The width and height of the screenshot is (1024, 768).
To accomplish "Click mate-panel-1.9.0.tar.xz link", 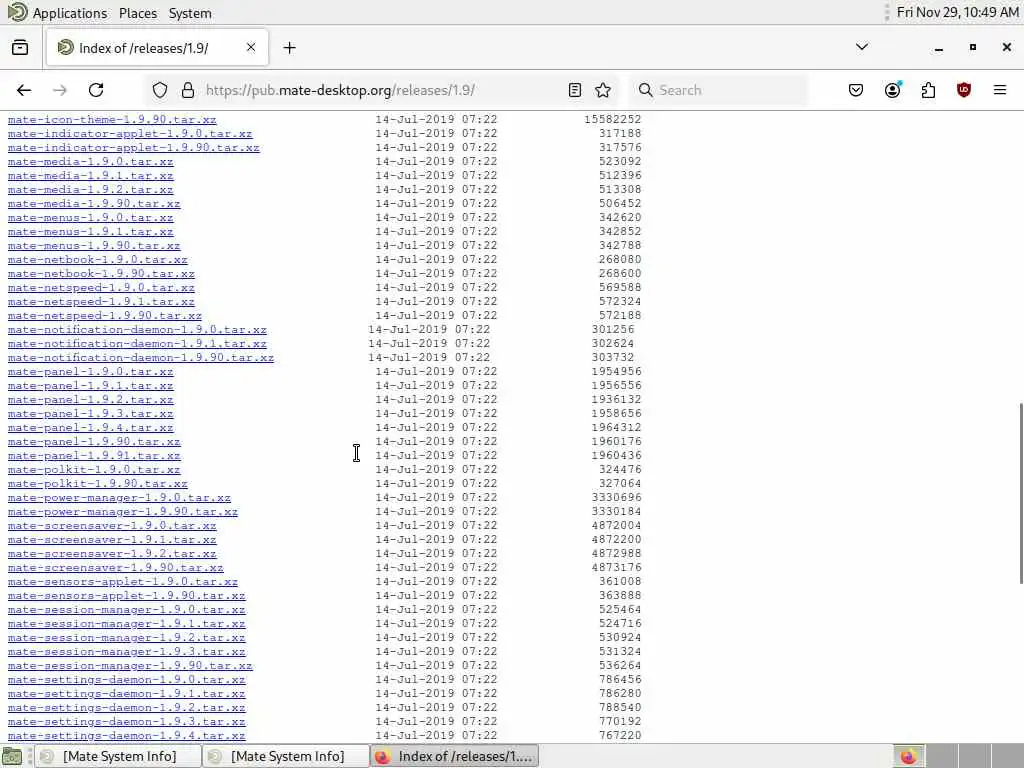I will point(90,372).
